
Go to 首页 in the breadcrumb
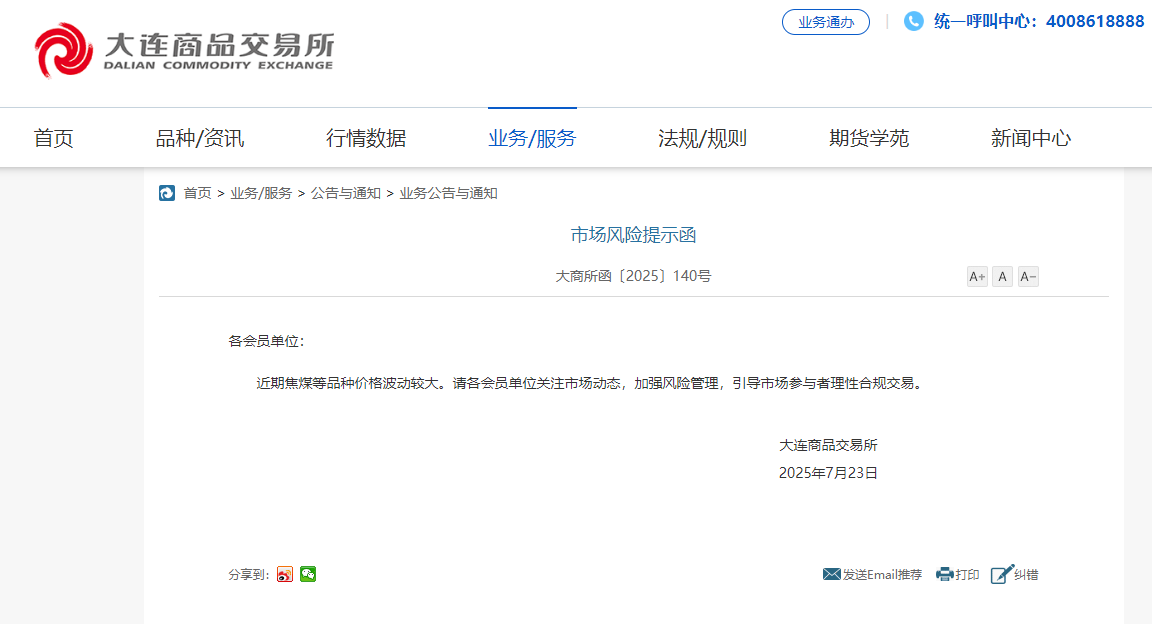(198, 193)
